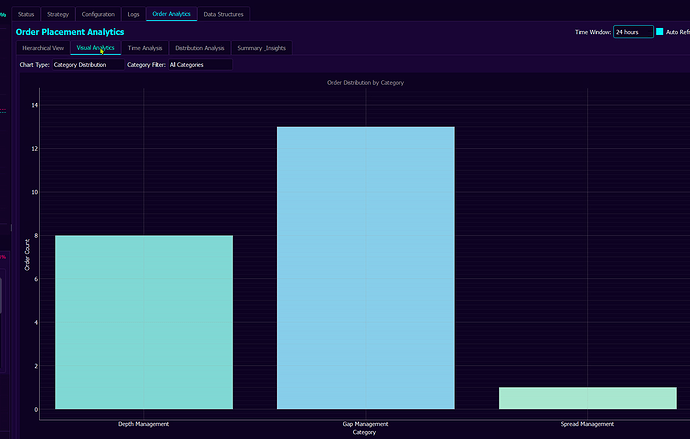The width and height of the screenshot is (690, 439).
Task: Select the Order Analytics tab
Action: click(x=172, y=14)
